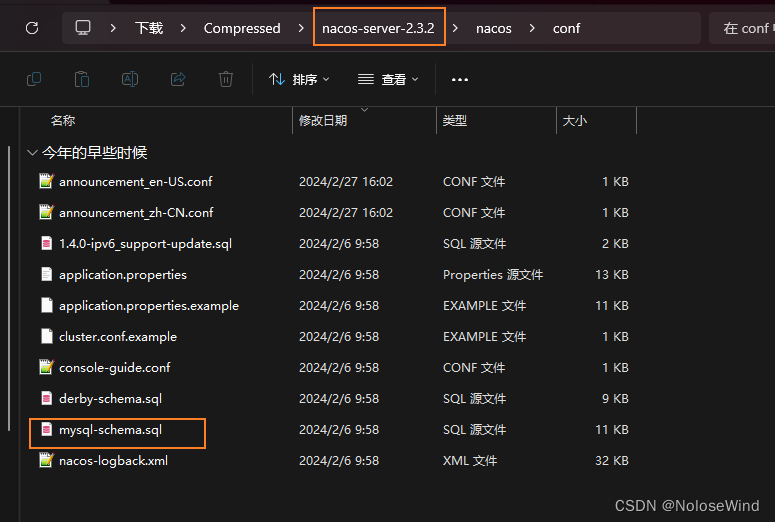The height and width of the screenshot is (522, 775).
Task: Navigate to nacos-server-2.3.2 breadcrumb folder
Action: 378,28
